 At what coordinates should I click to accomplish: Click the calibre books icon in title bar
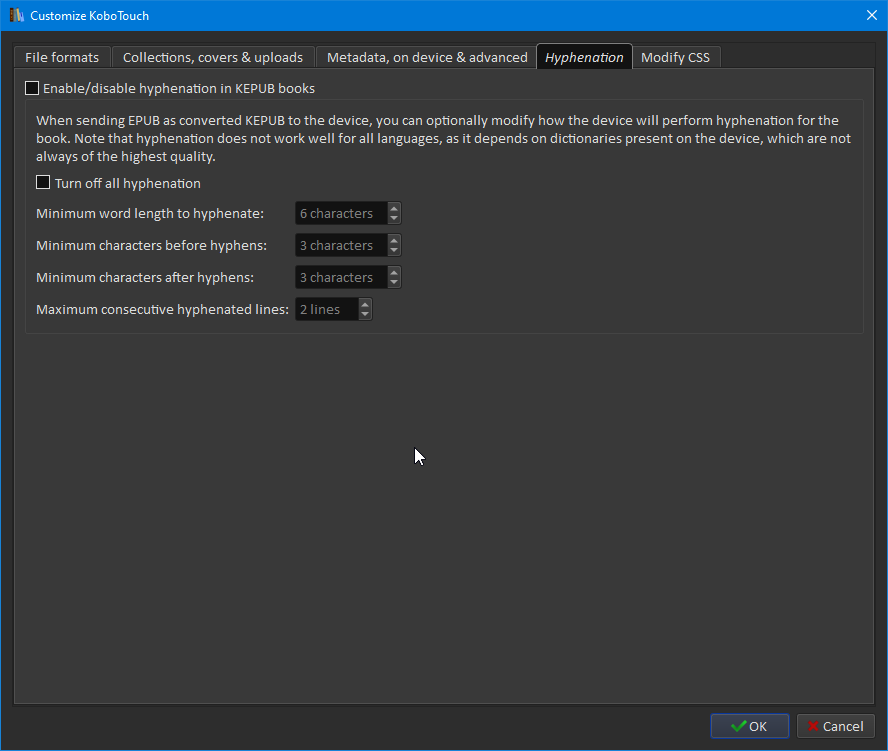point(16,15)
